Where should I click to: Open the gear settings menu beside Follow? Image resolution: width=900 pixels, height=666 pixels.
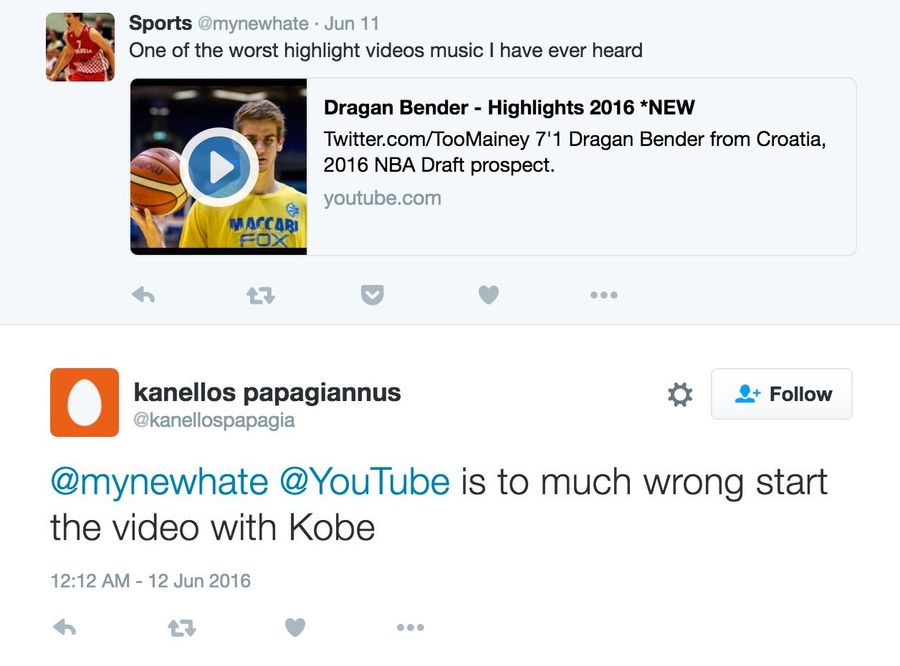click(x=680, y=394)
